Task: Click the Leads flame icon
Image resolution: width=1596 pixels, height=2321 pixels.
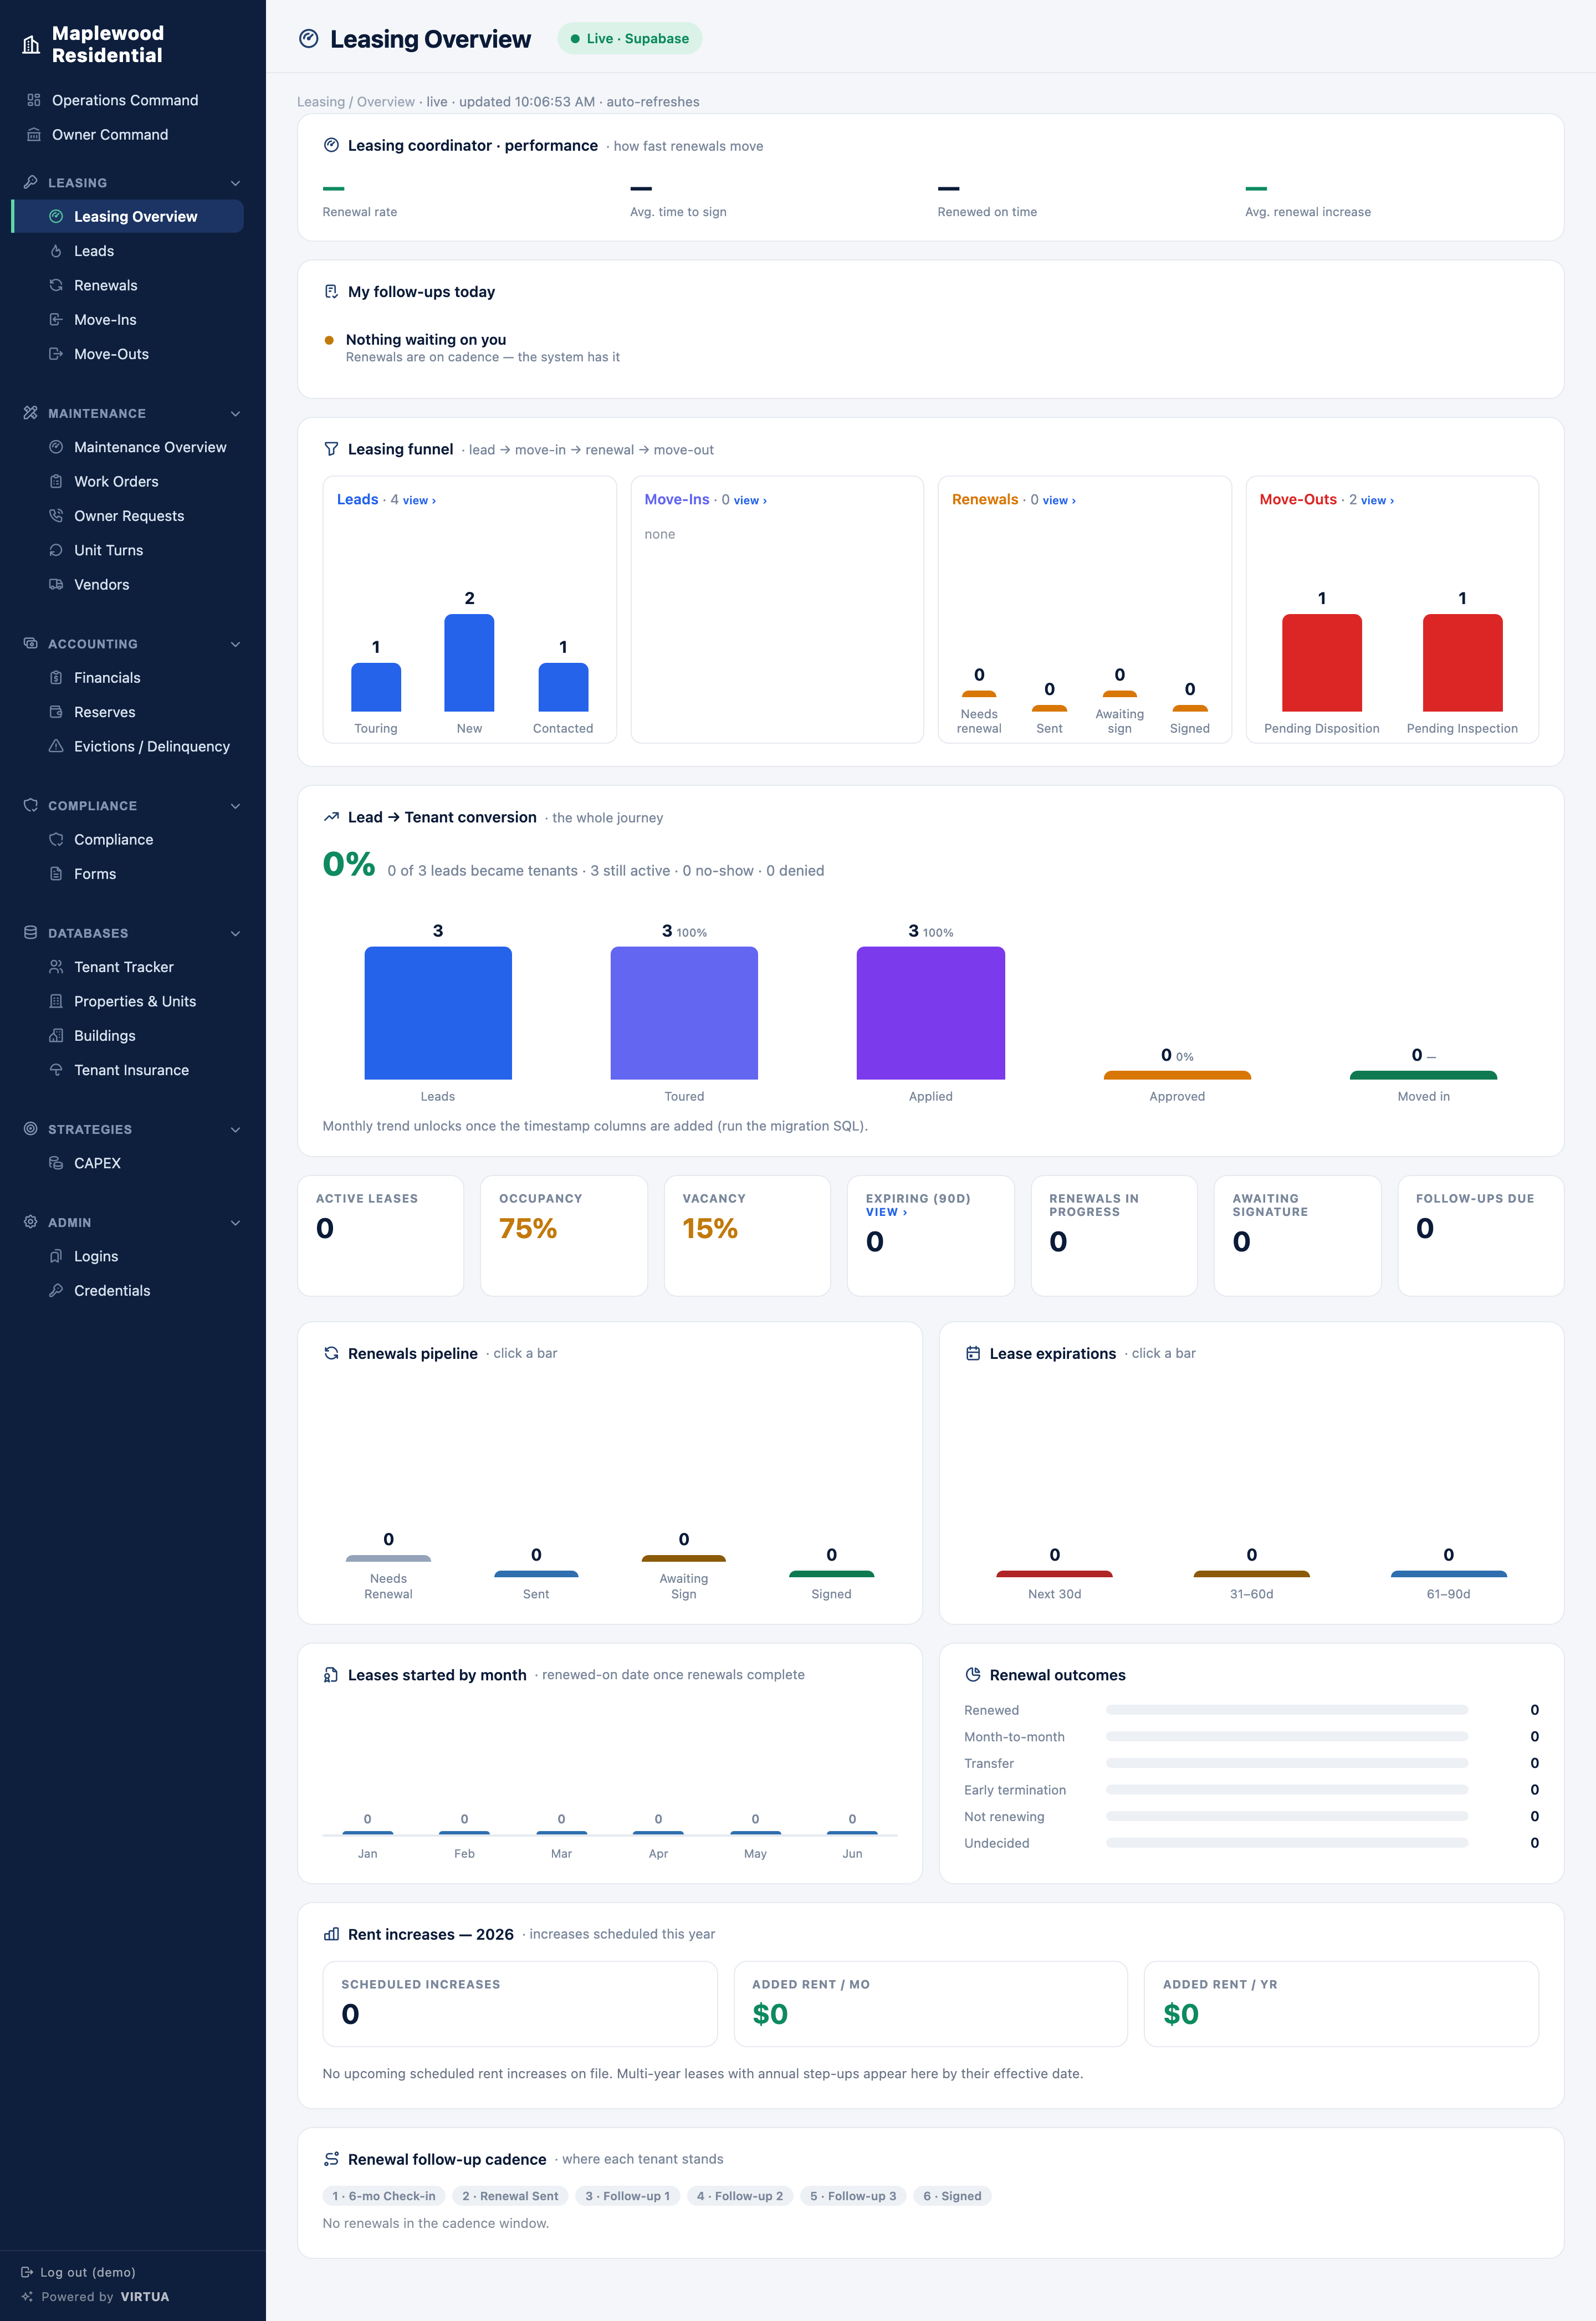Action: coord(56,251)
